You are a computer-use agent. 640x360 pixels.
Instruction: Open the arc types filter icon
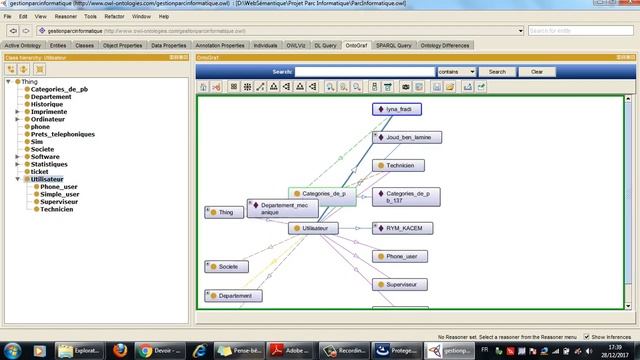[388, 87]
